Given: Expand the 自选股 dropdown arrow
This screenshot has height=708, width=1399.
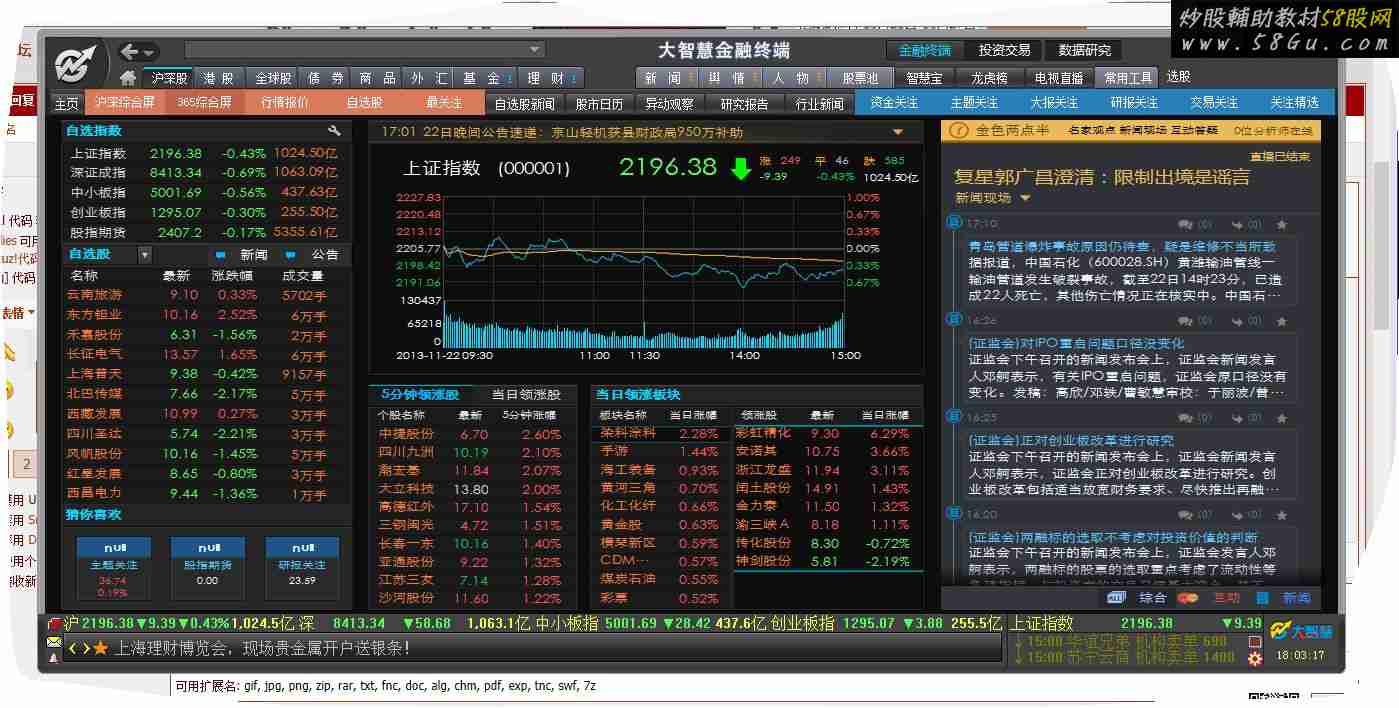Looking at the screenshot, I should click(x=145, y=255).
